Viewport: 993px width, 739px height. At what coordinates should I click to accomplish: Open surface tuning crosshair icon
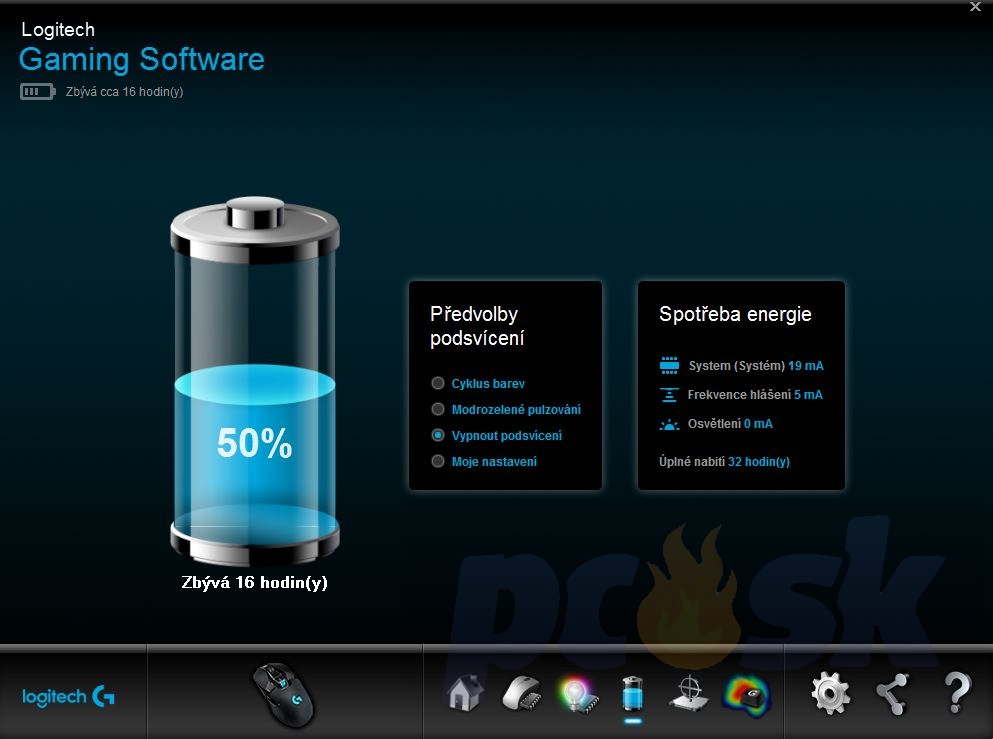tap(689, 693)
